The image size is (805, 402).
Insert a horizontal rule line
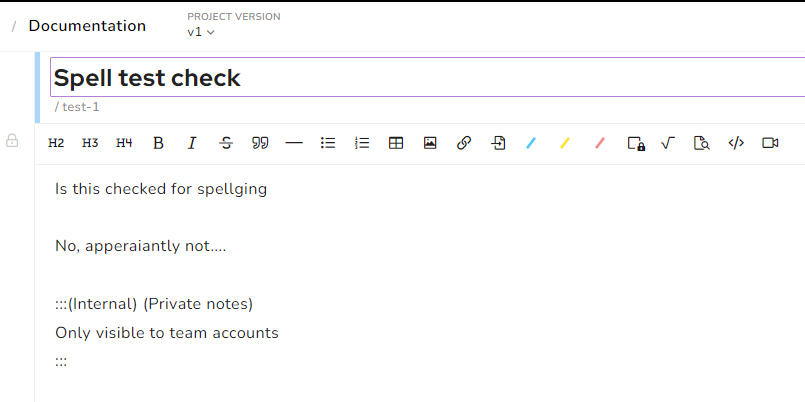[294, 143]
